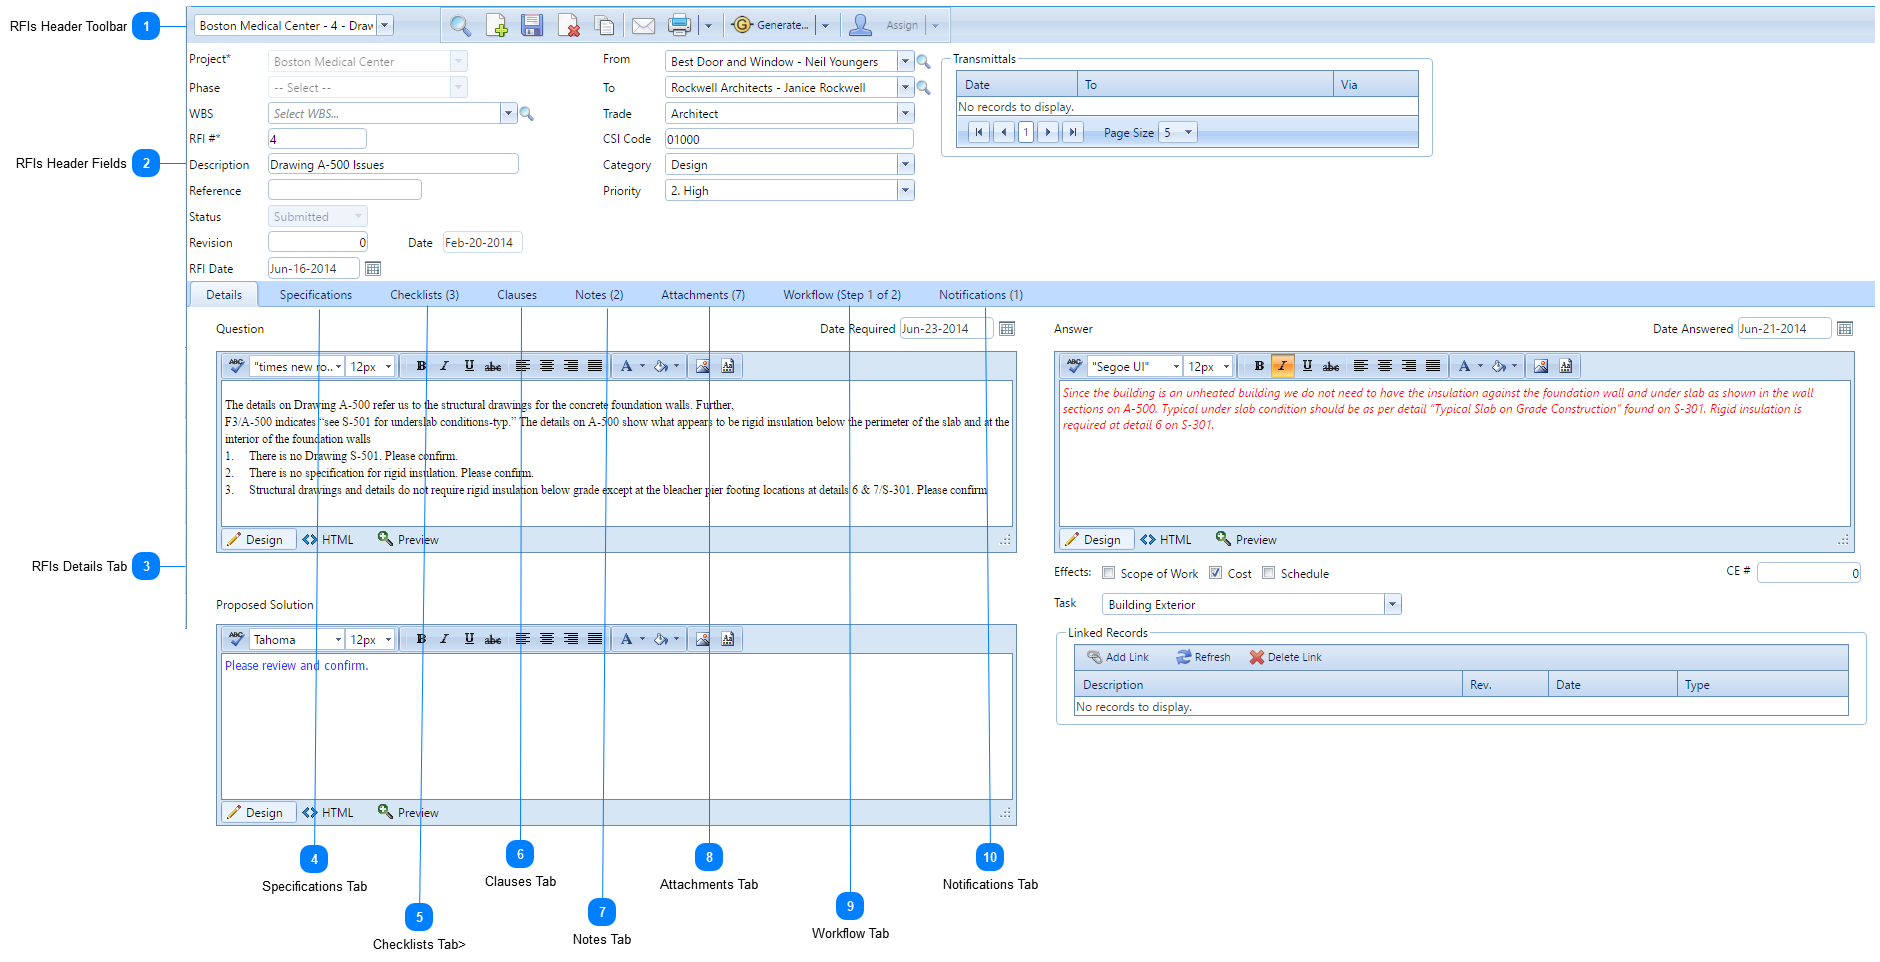Check the Schedule effect checkbox

click(x=1268, y=573)
